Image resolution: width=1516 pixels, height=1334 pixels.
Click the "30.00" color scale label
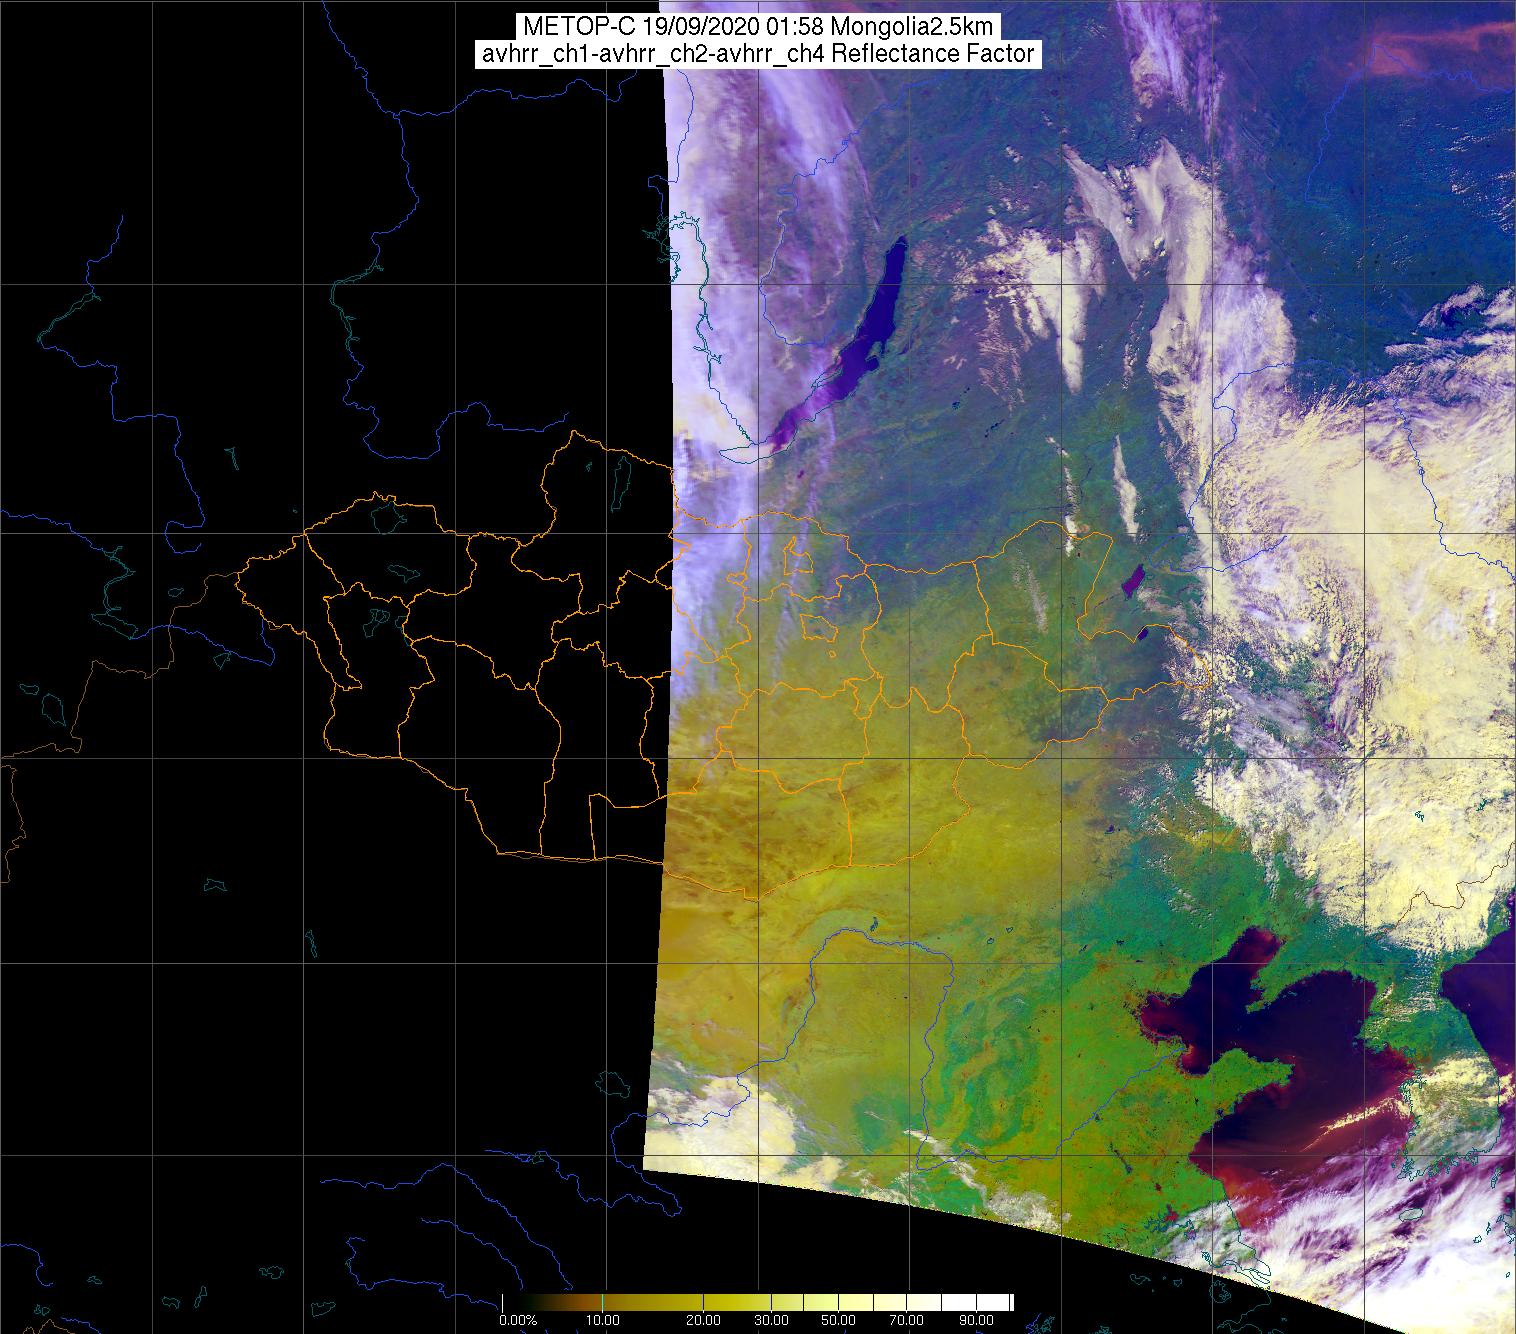771,1320
